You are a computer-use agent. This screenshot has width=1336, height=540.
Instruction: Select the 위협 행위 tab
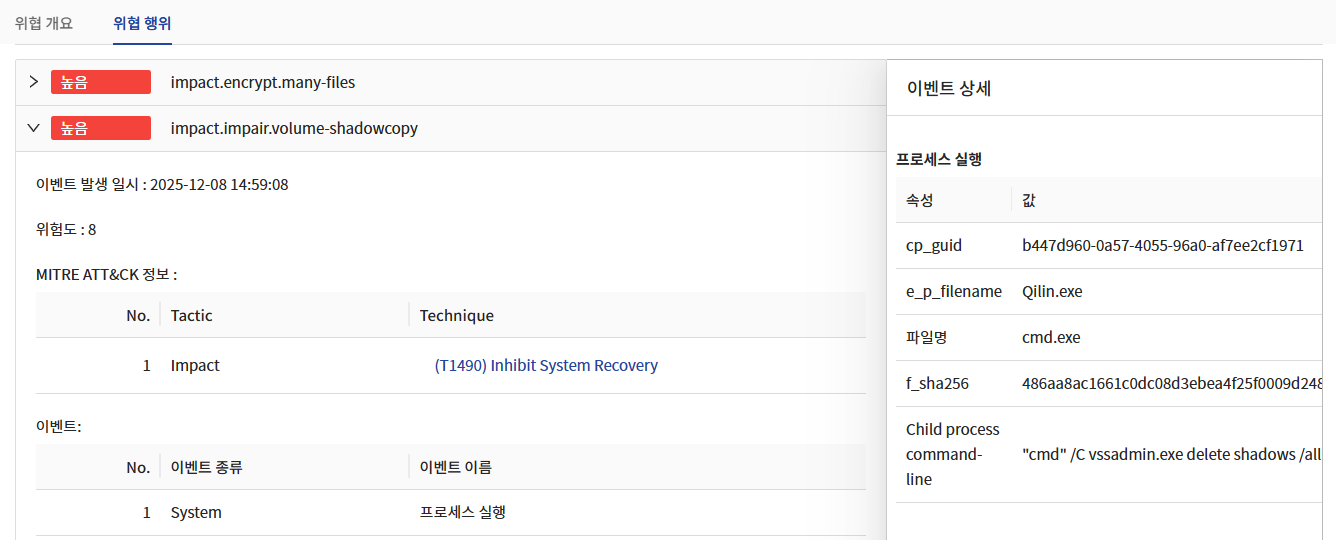click(x=142, y=23)
